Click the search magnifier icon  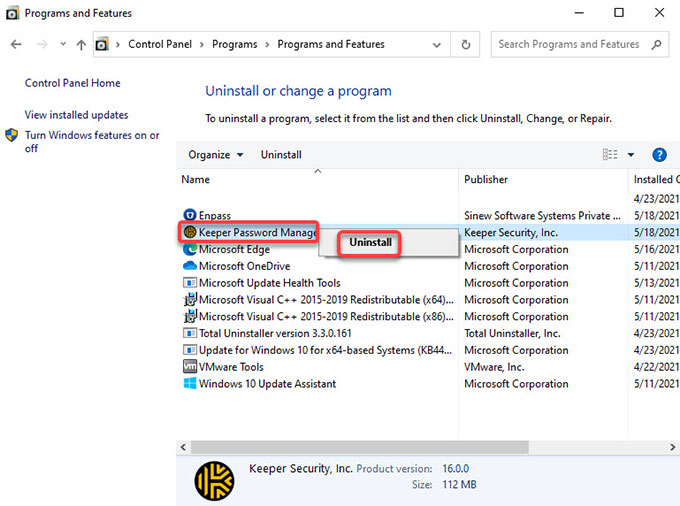(x=657, y=44)
